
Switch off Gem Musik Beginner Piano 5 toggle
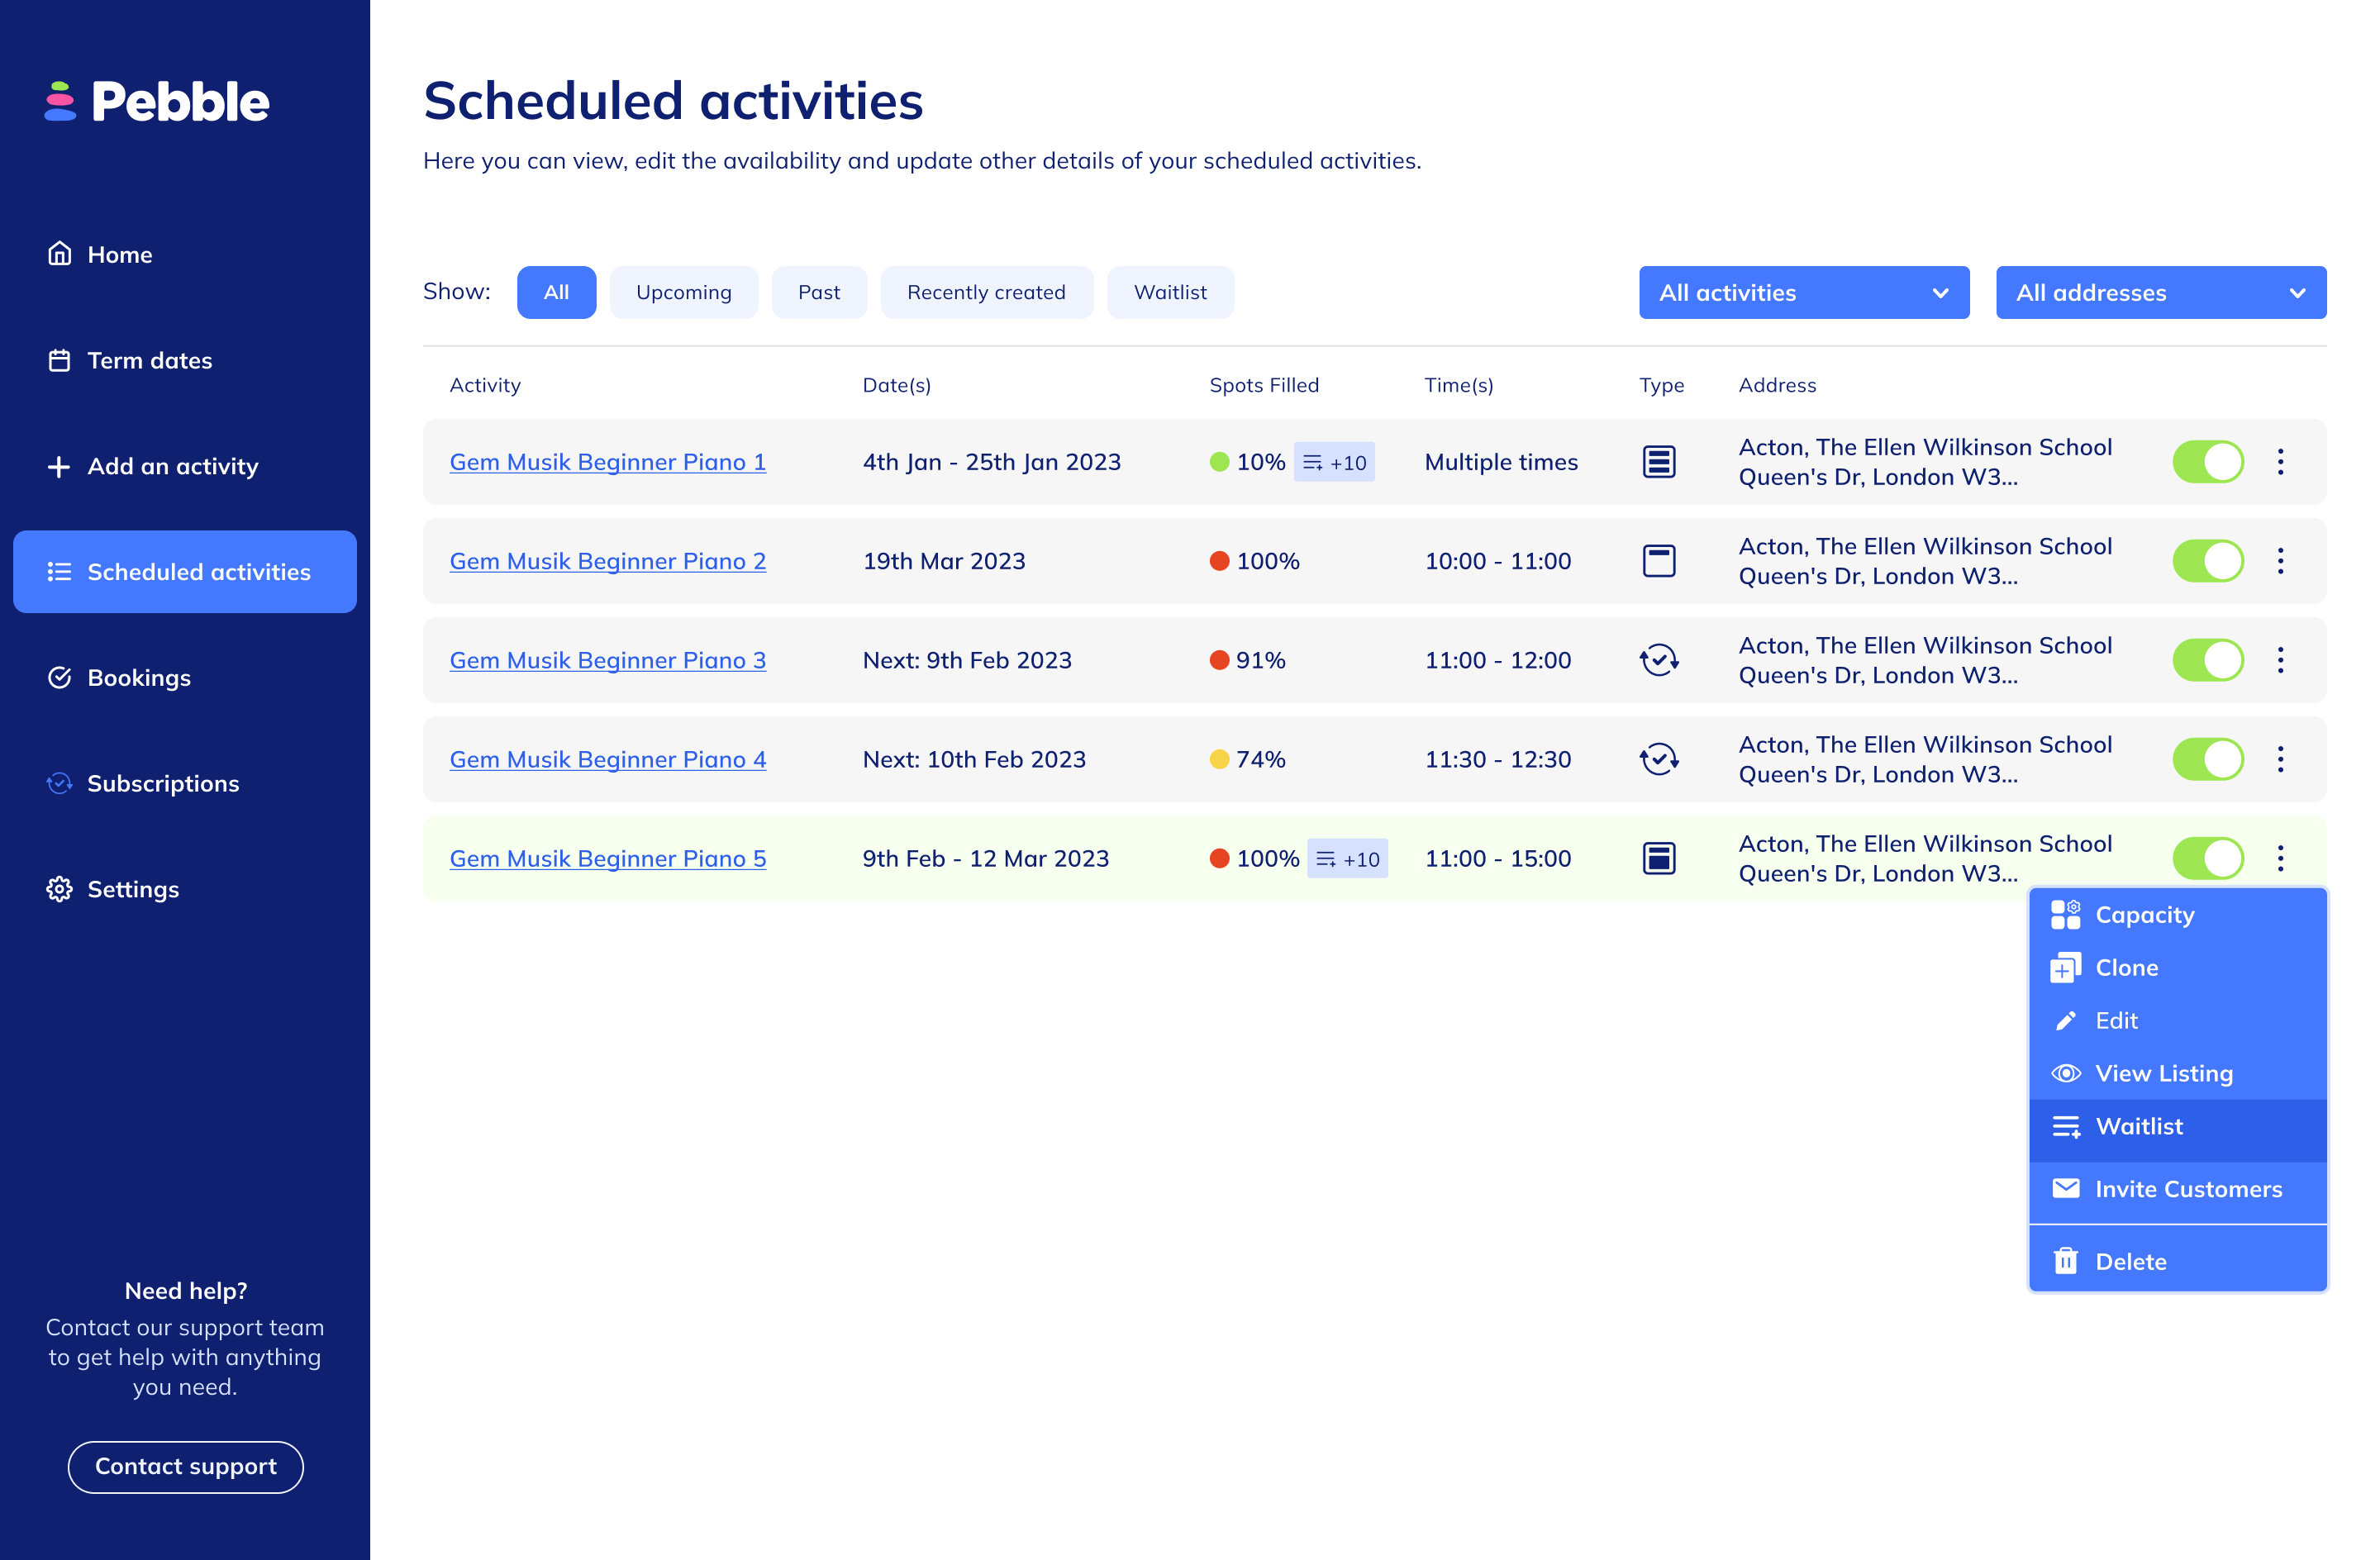[2207, 858]
